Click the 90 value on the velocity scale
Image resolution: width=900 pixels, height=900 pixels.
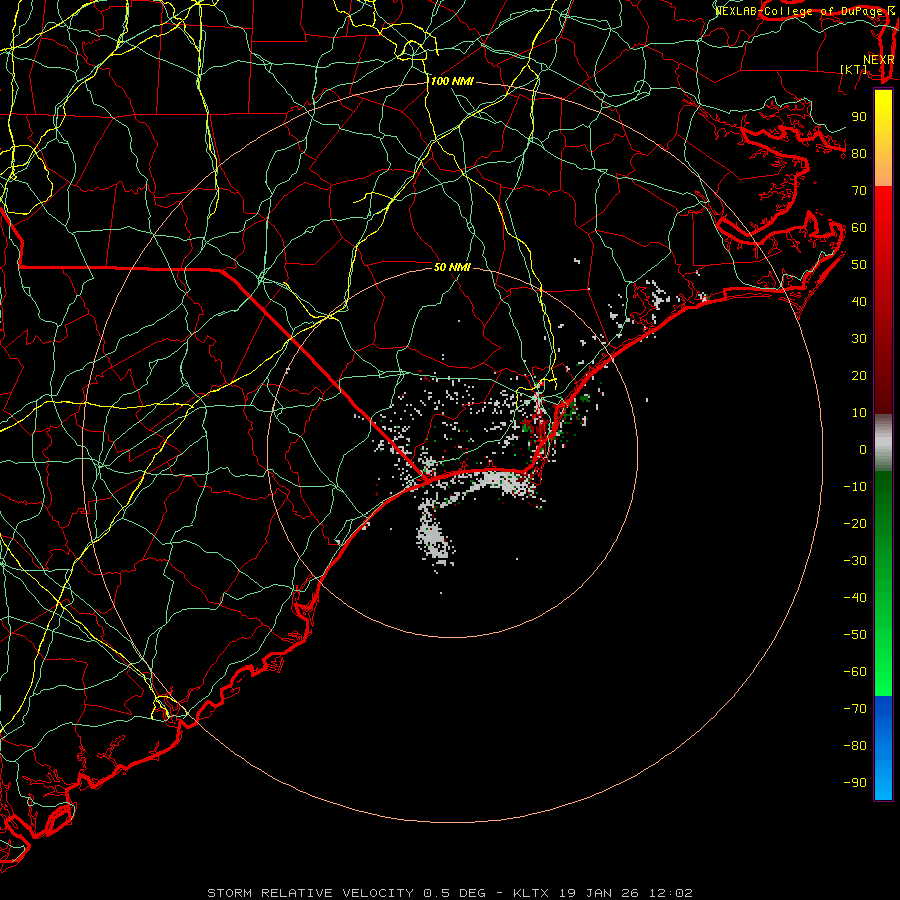point(859,117)
